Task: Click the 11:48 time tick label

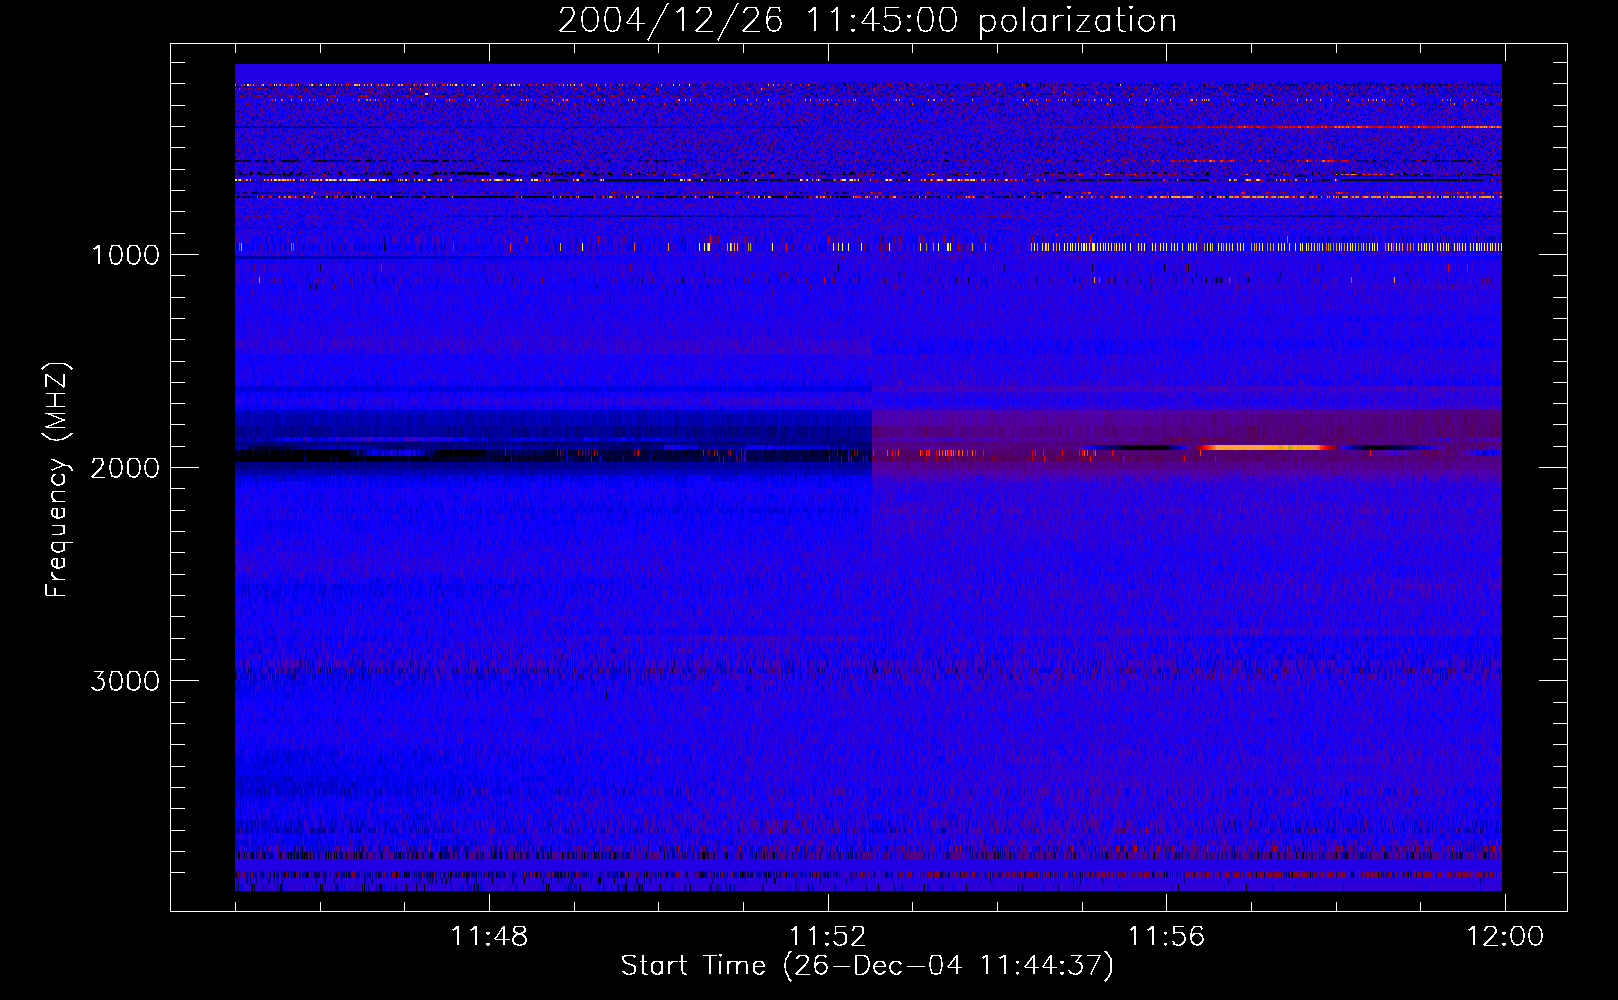Action: pyautogui.click(x=489, y=937)
